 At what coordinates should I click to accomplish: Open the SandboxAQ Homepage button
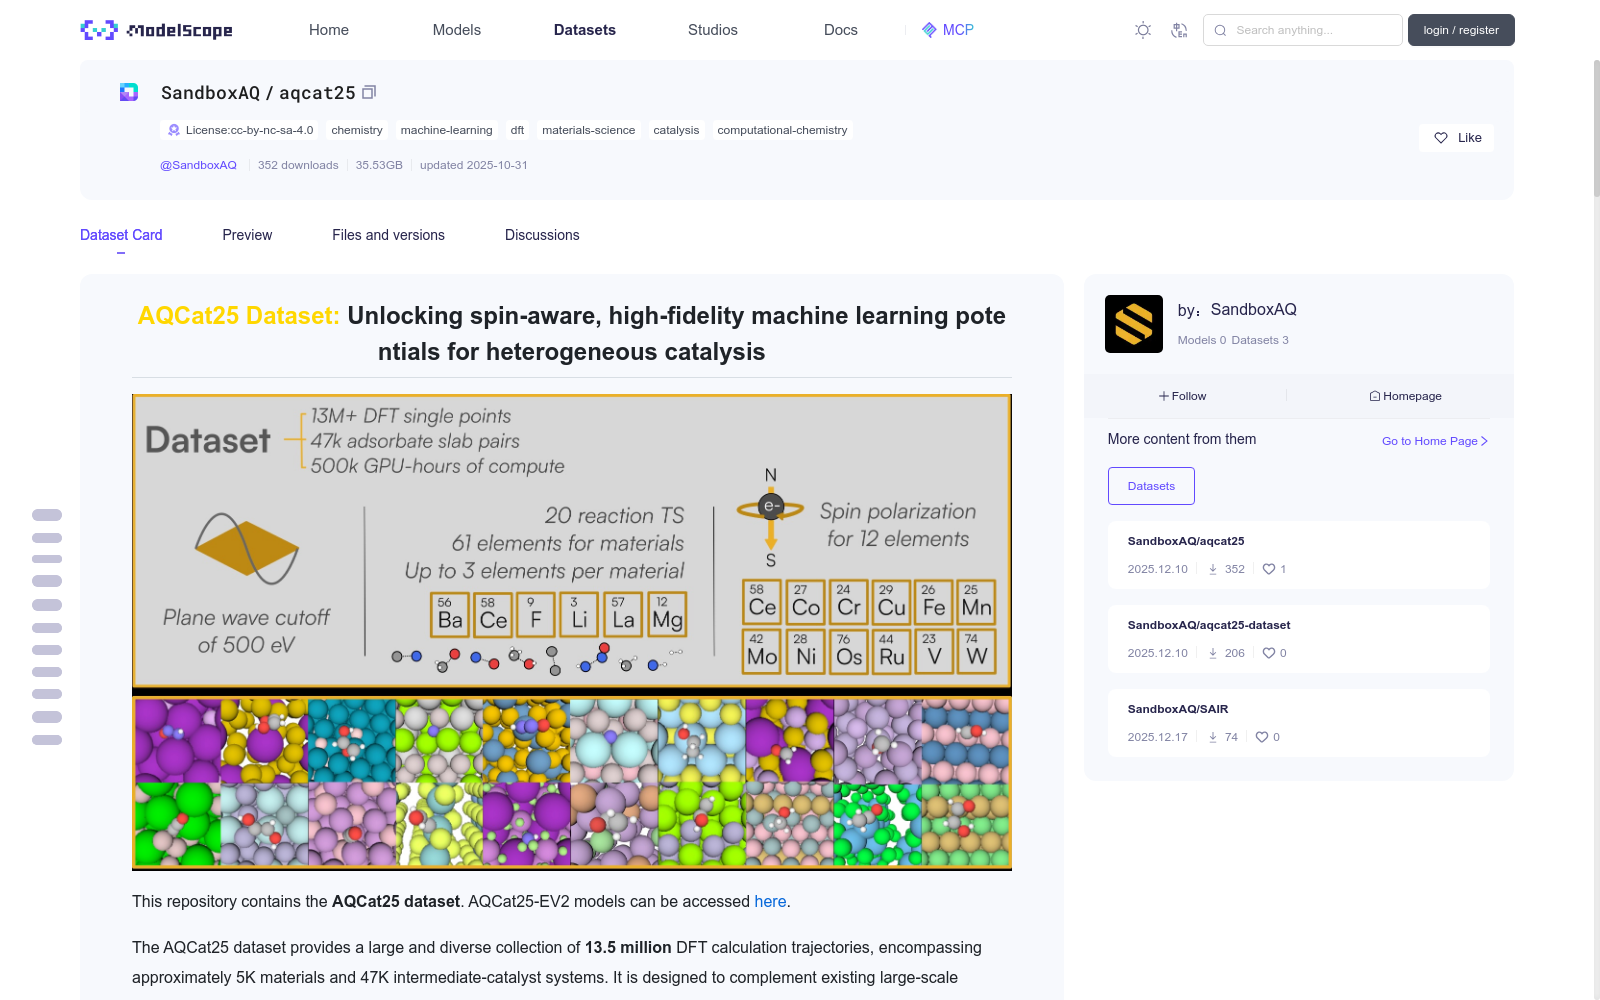1406,396
